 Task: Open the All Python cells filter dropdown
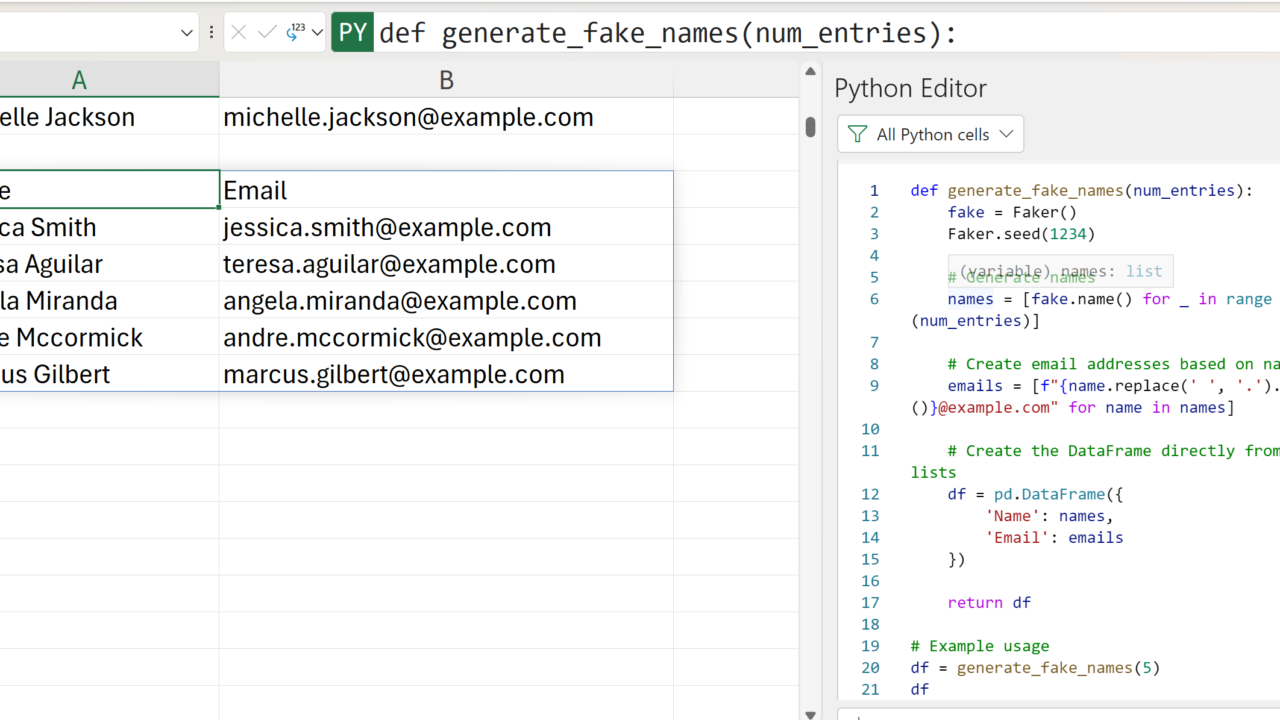coord(934,134)
